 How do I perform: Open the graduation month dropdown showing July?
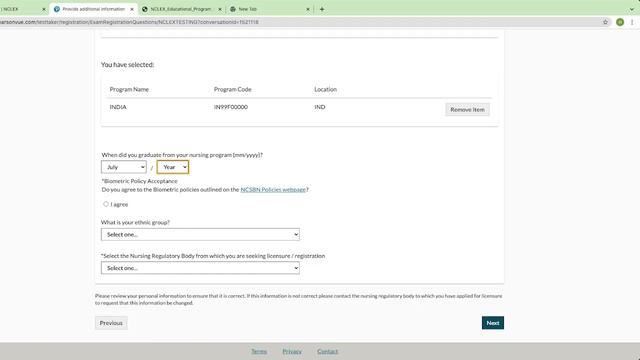(x=124, y=167)
